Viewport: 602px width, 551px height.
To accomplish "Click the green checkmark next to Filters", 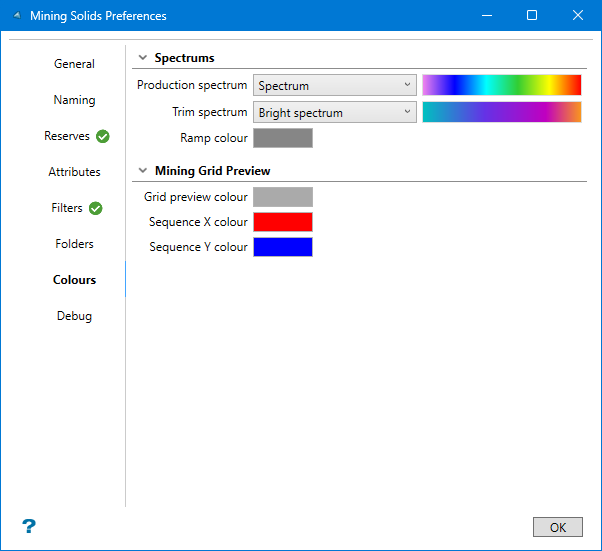I will click(96, 208).
